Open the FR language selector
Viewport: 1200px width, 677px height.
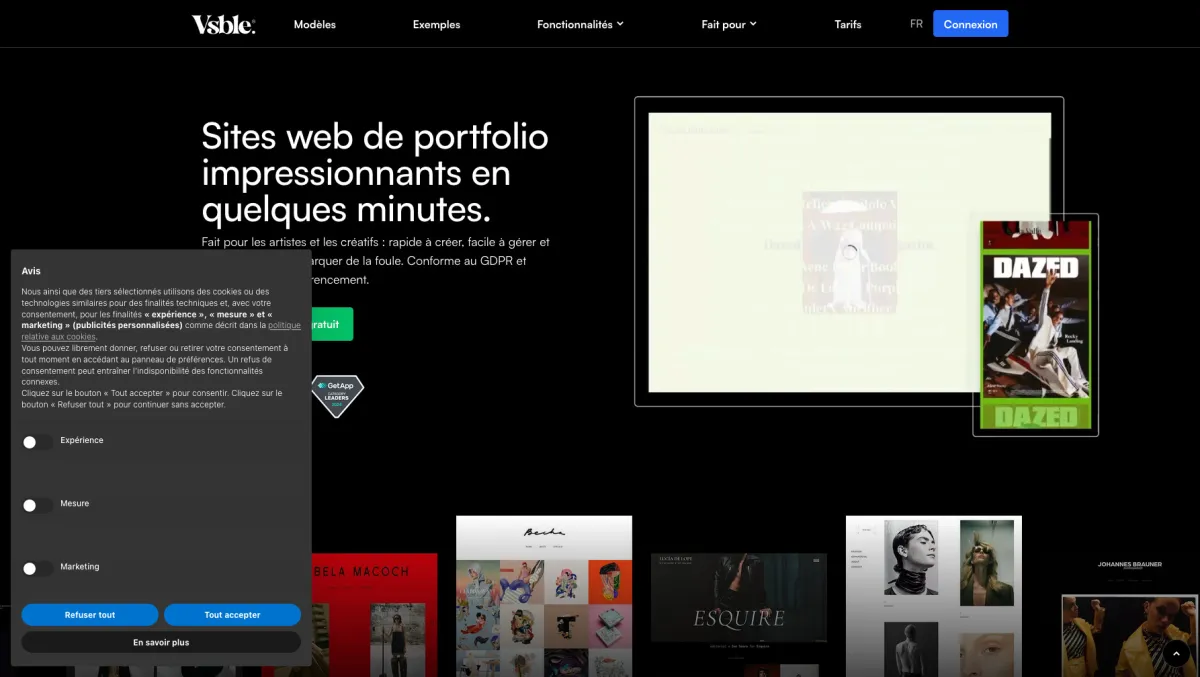coord(916,24)
